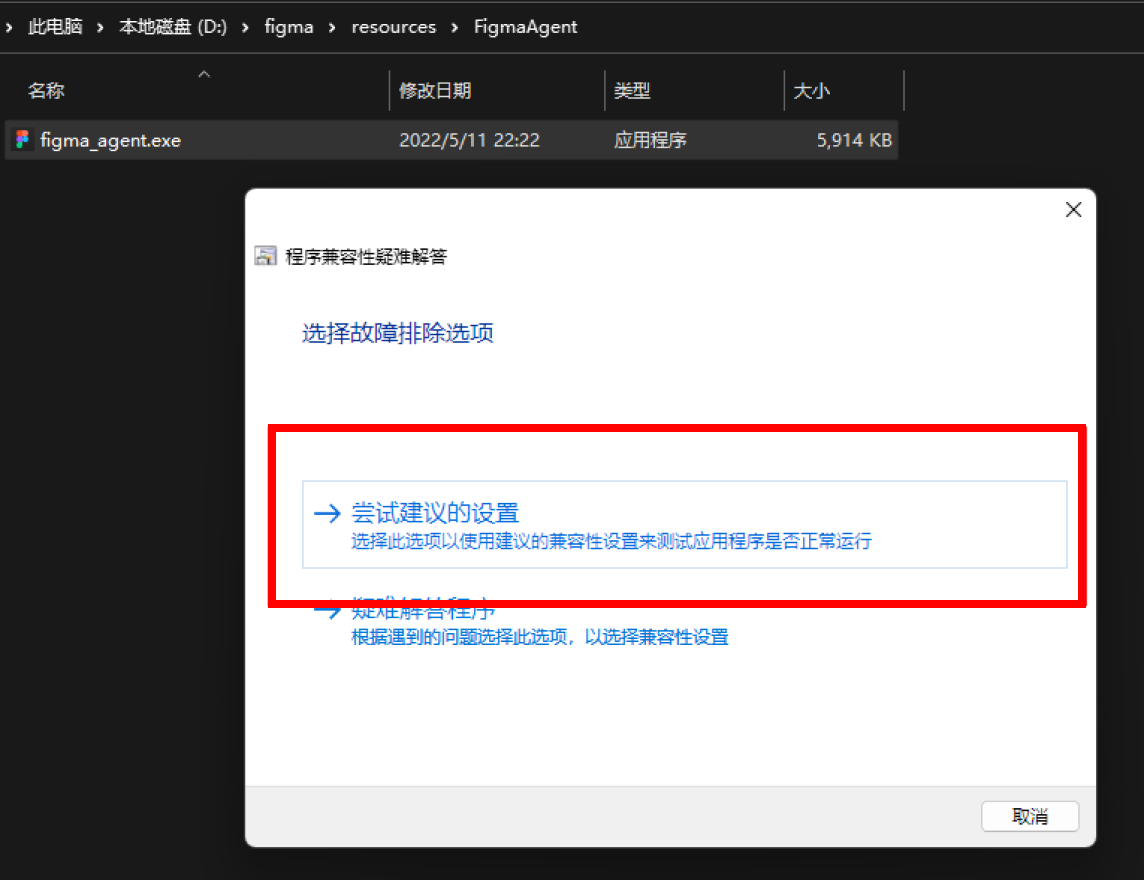Close the compatibility troubleshooter dialog

point(1073,210)
